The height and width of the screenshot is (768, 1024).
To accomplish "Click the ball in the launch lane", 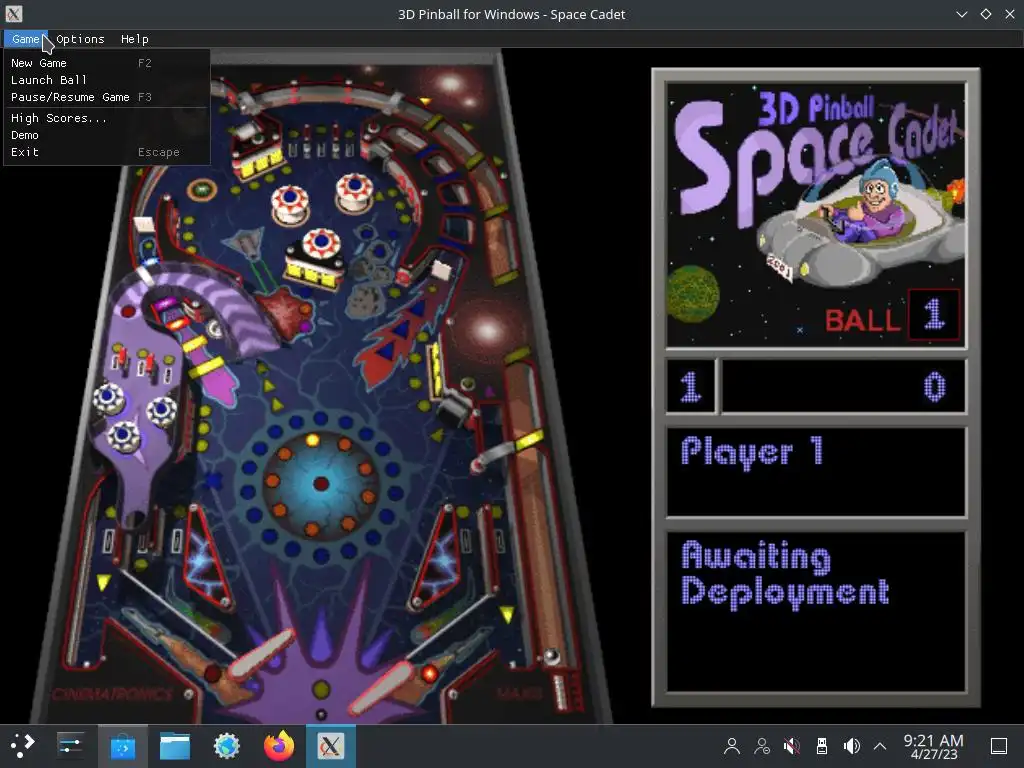I will (x=552, y=656).
